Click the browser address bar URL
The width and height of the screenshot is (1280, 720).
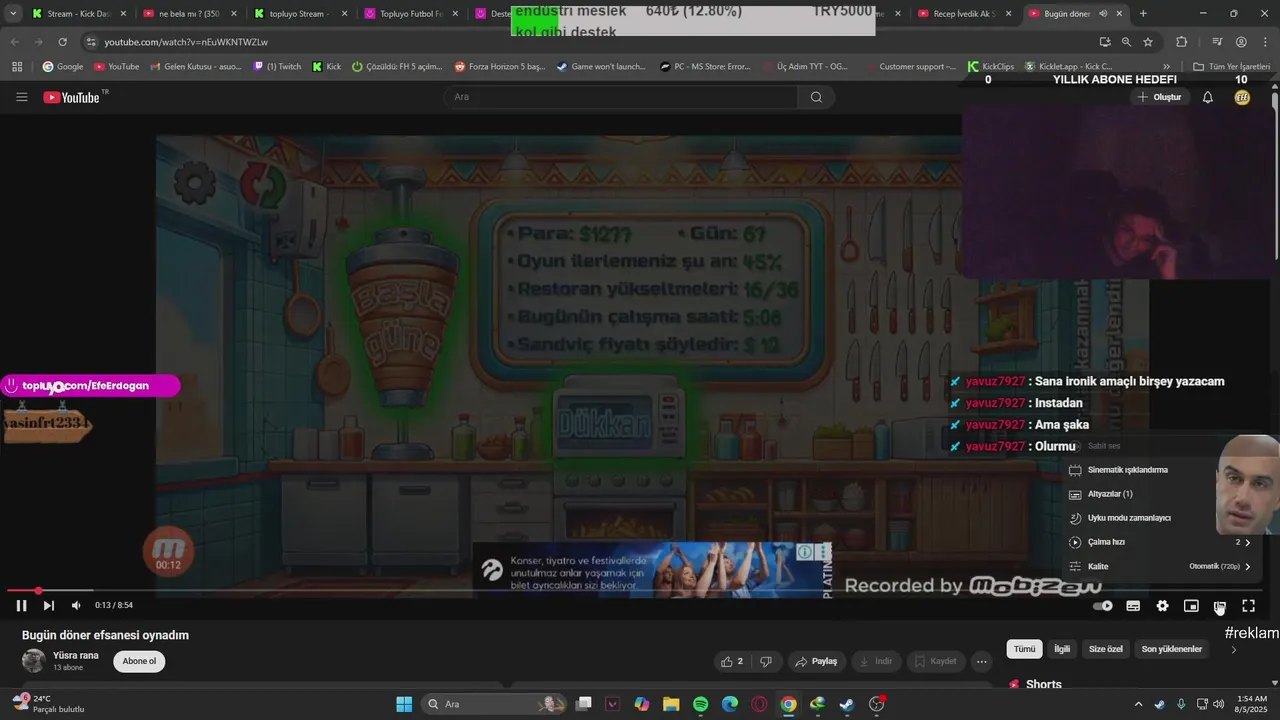tap(186, 42)
